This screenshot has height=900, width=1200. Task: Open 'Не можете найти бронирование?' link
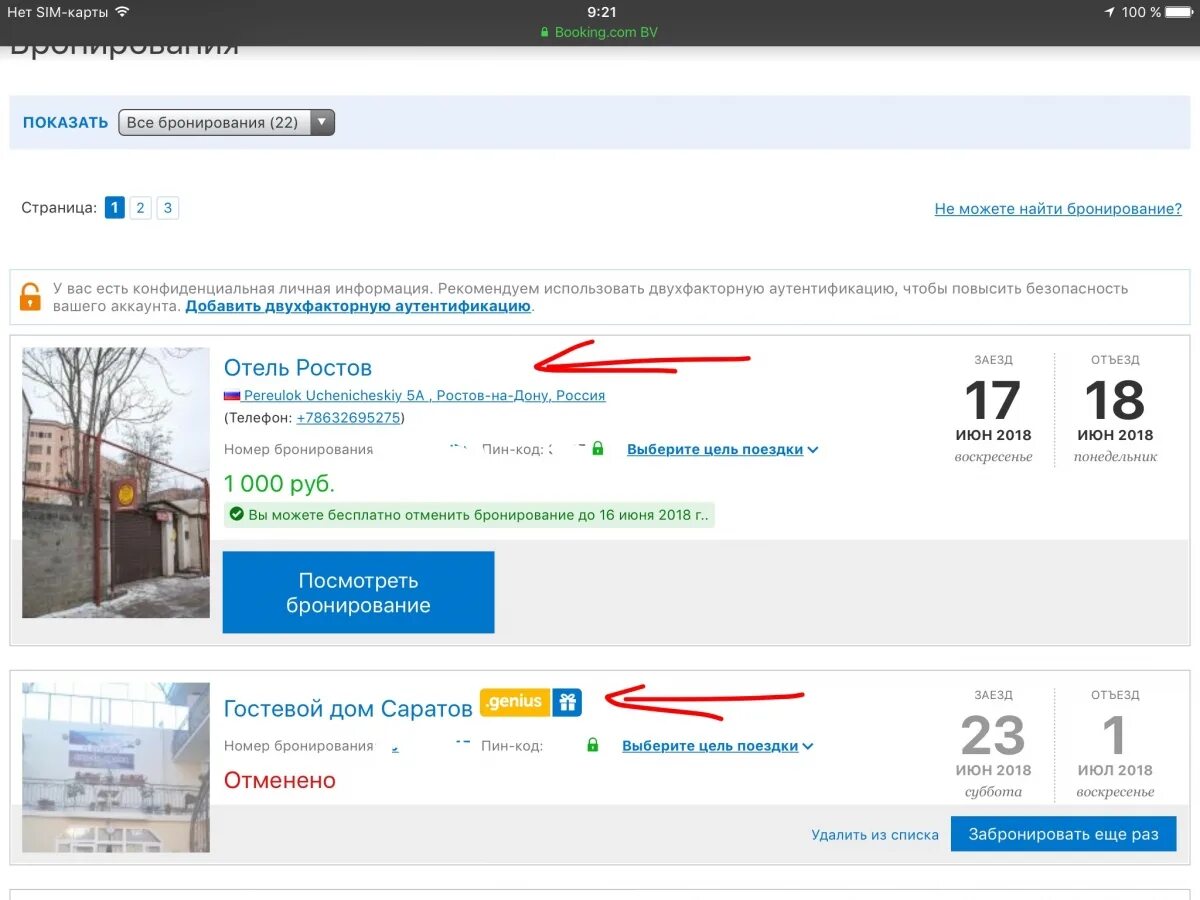(x=1058, y=209)
